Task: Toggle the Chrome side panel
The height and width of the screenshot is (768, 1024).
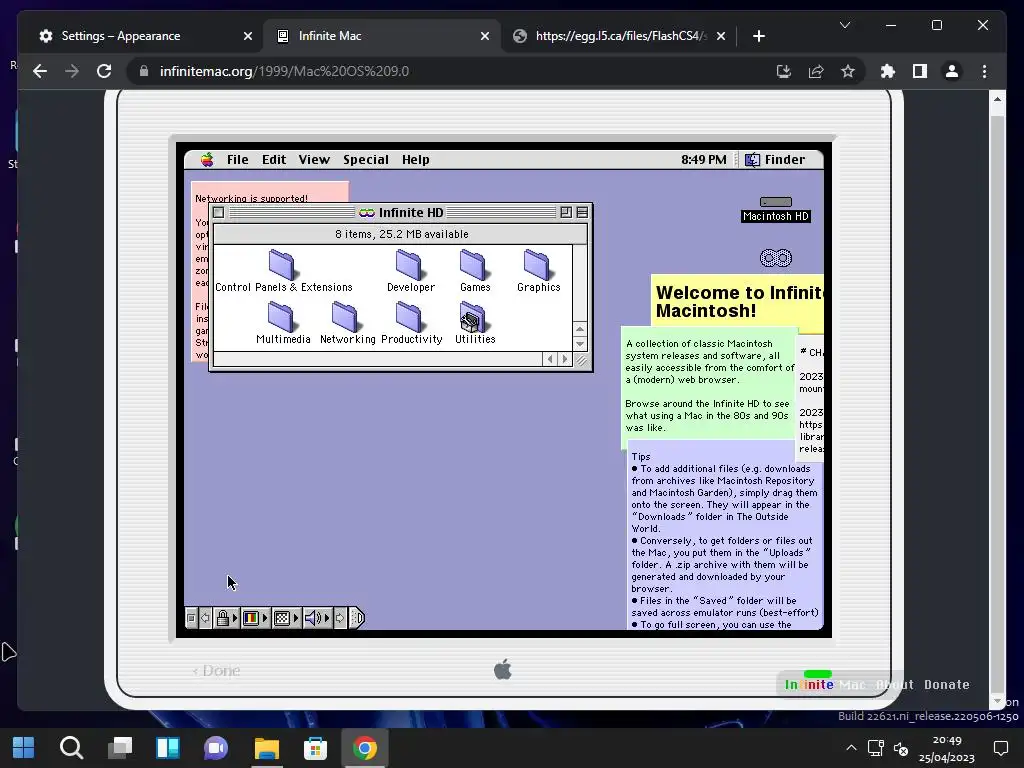Action: click(920, 71)
